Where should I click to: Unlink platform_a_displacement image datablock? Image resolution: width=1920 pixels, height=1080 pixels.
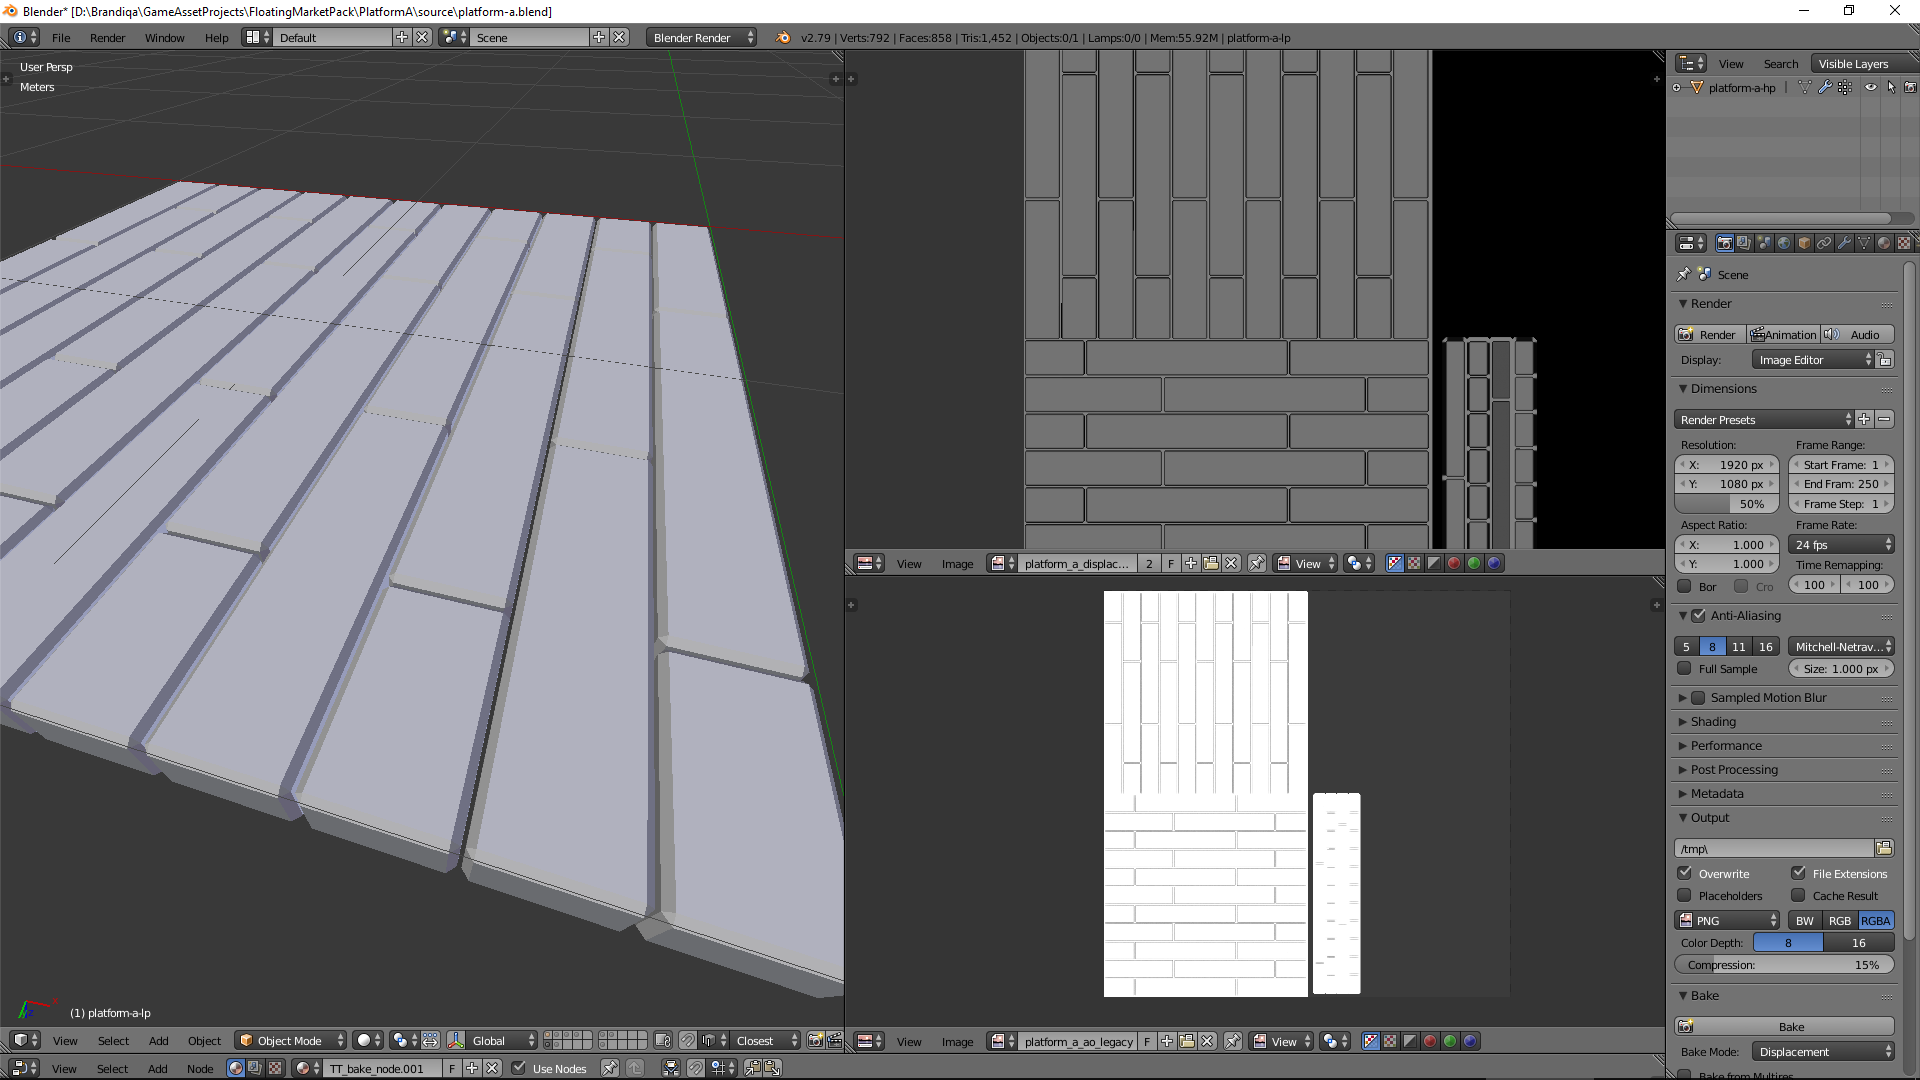(x=1231, y=564)
